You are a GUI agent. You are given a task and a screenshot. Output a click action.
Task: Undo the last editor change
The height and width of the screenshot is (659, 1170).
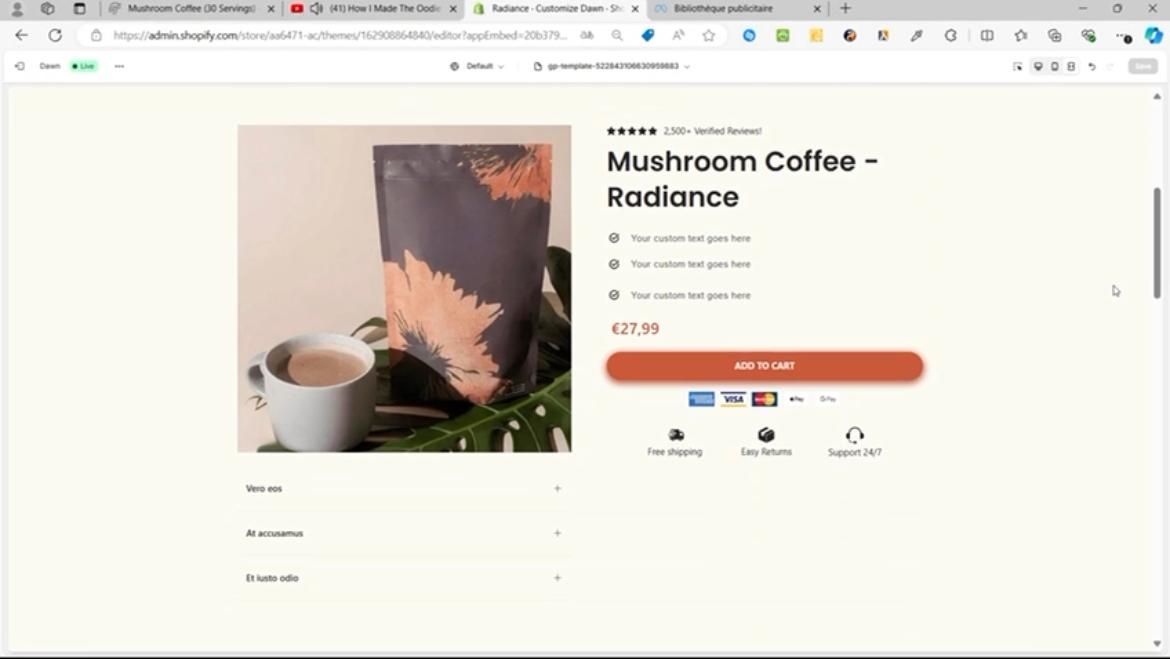coord(1092,66)
